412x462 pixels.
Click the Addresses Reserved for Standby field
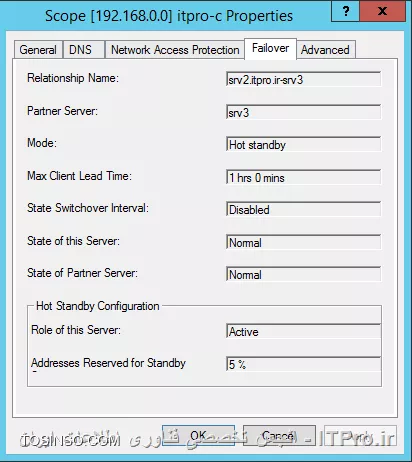pos(303,364)
